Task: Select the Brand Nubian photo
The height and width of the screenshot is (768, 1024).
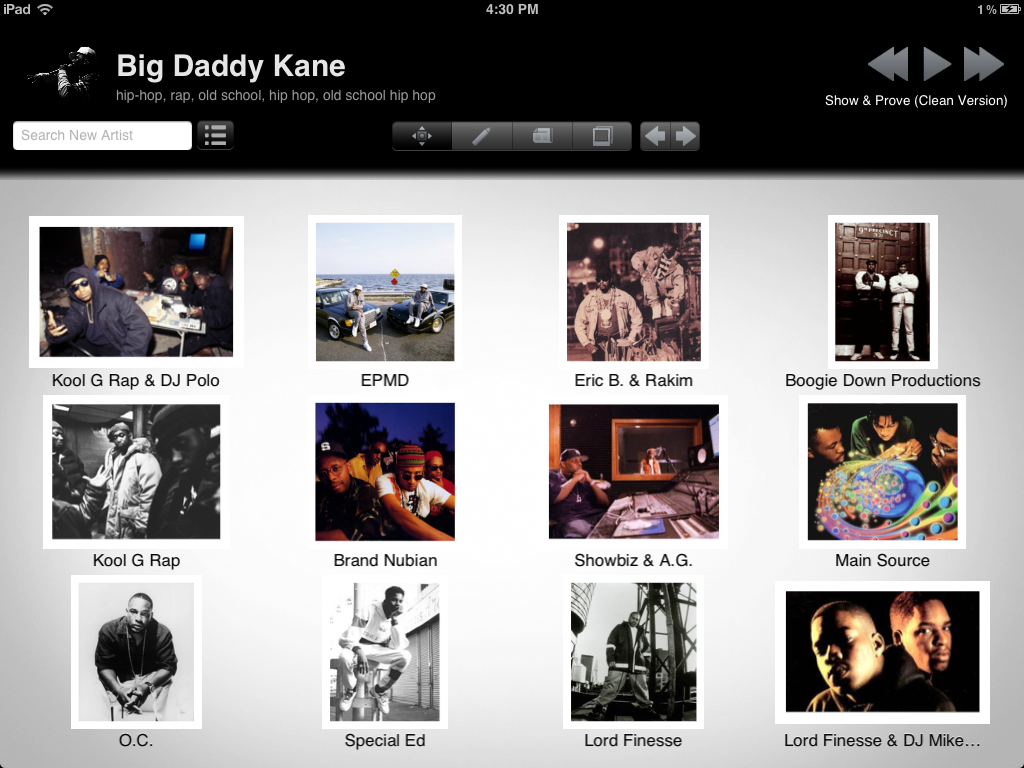Action: point(385,472)
